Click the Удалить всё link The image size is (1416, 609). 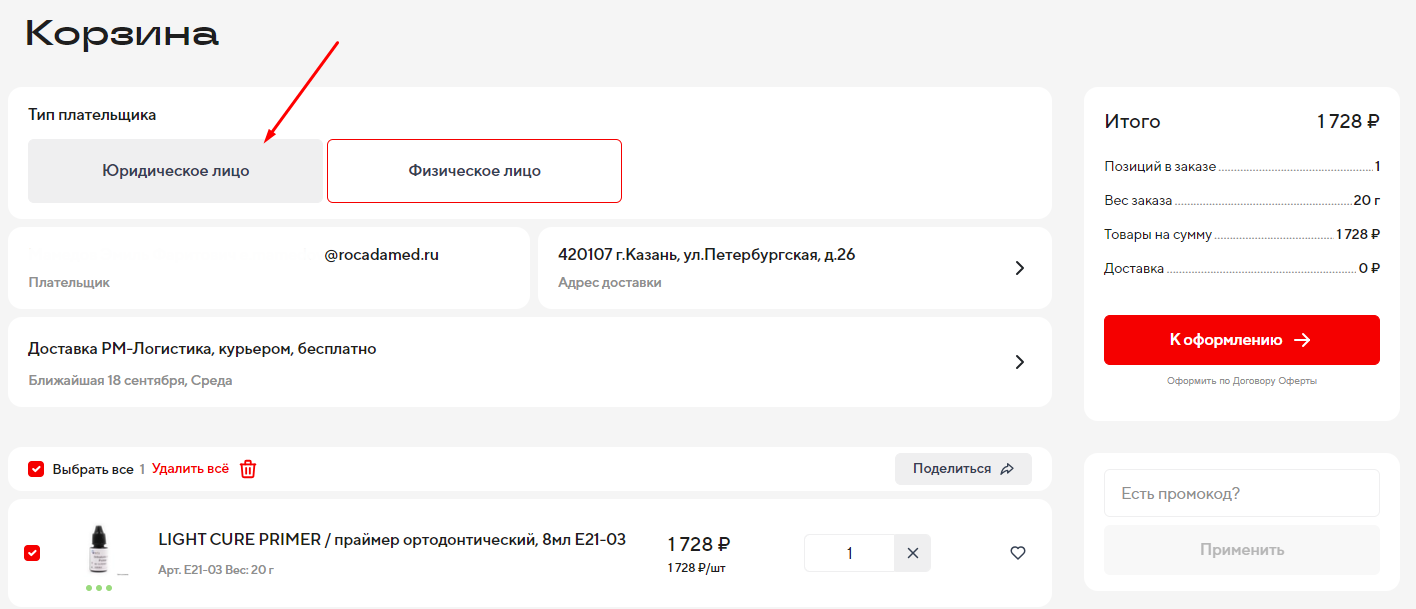pyautogui.click(x=190, y=469)
